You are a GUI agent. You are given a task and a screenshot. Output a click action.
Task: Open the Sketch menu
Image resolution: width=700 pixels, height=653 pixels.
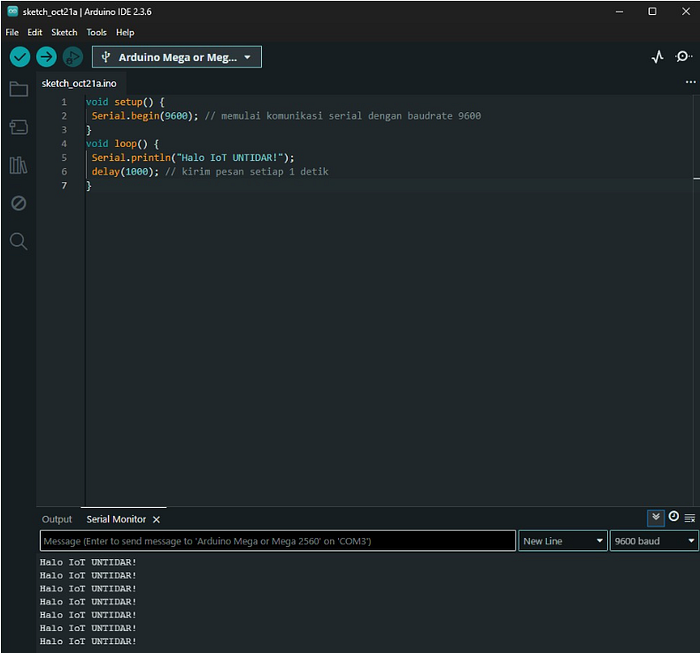64,33
